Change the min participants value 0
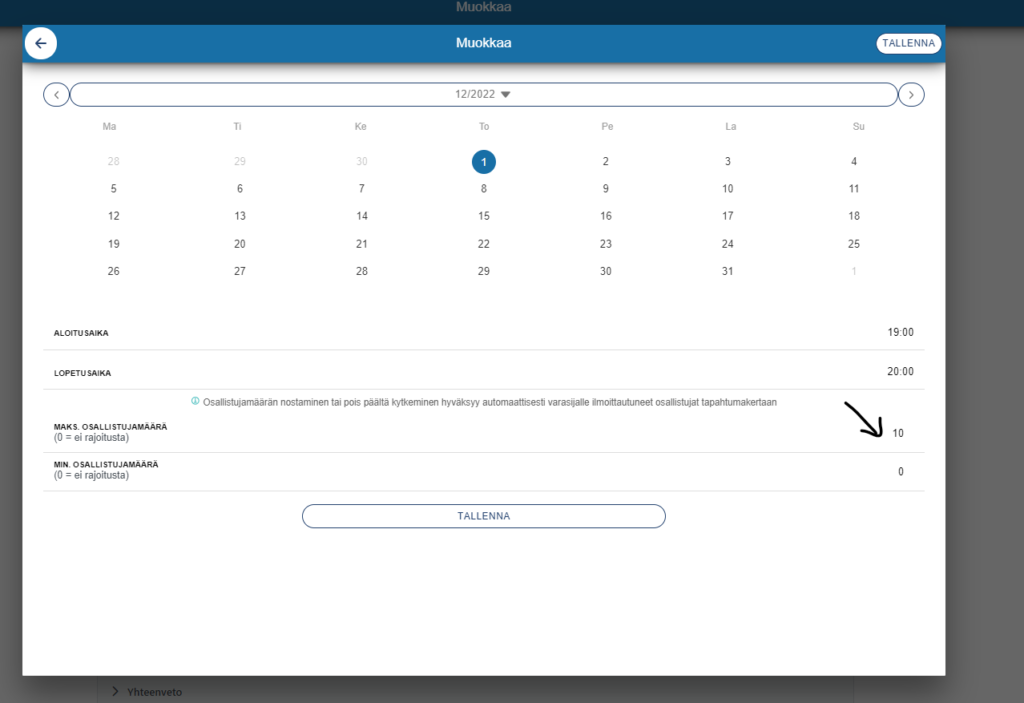The image size is (1024, 703). [901, 472]
